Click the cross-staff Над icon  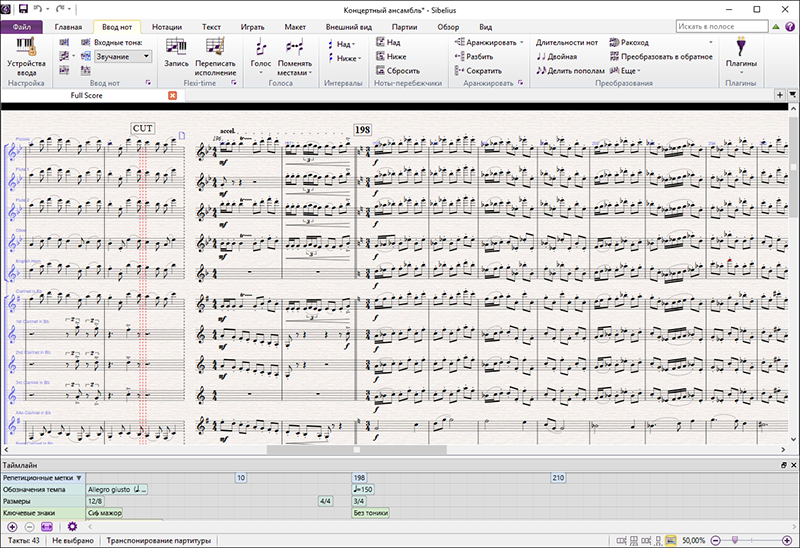click(x=380, y=42)
